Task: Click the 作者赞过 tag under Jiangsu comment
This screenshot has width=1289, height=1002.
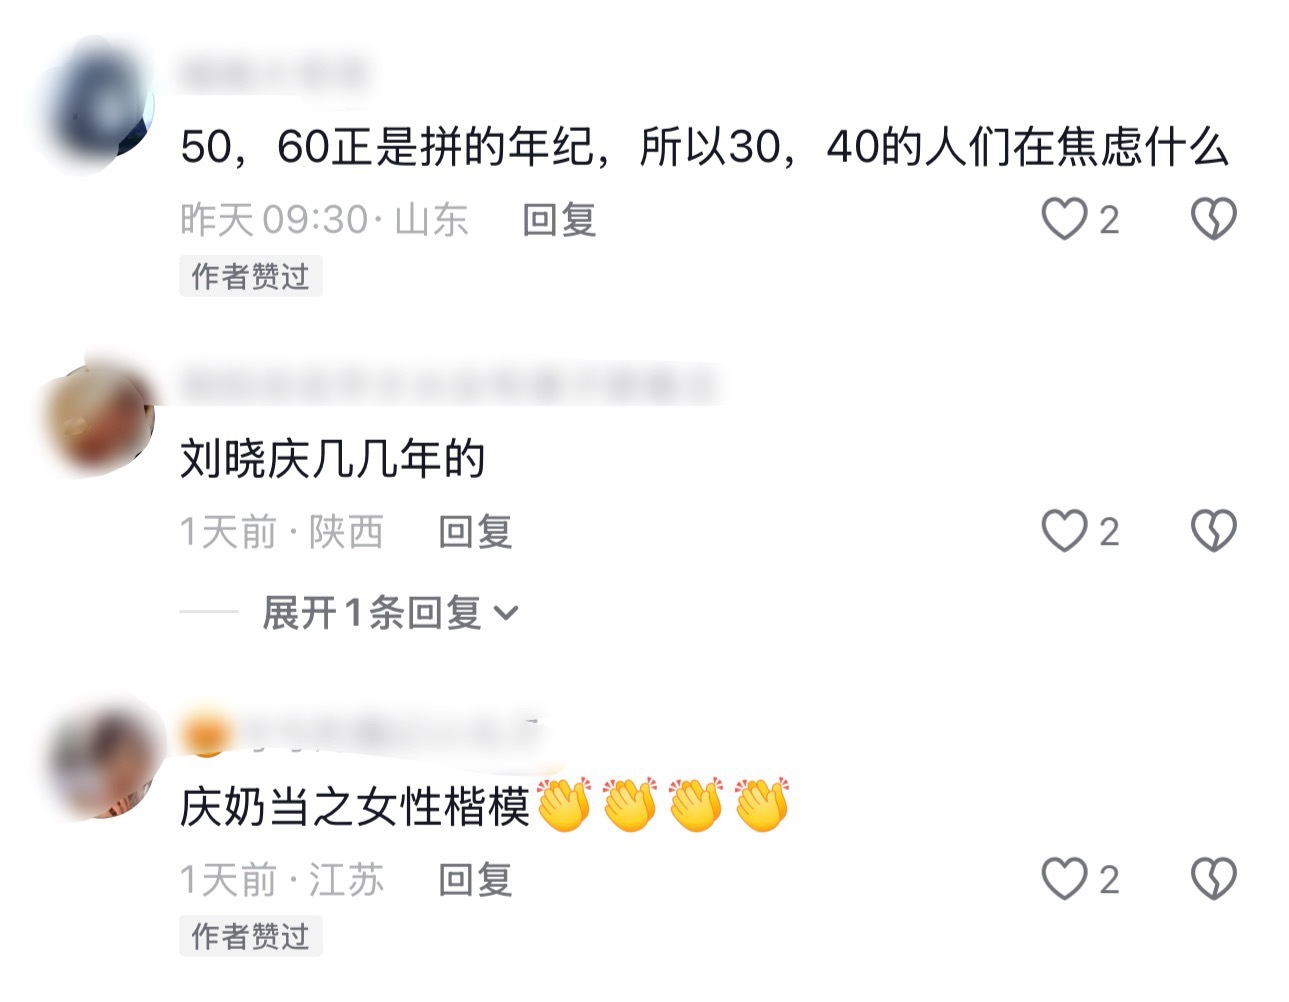Action: click(251, 936)
